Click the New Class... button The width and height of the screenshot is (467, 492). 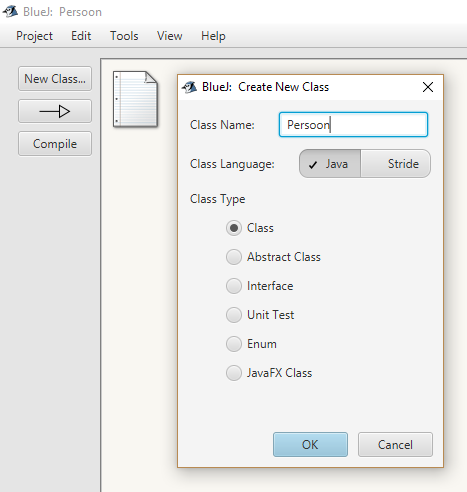coord(55,79)
